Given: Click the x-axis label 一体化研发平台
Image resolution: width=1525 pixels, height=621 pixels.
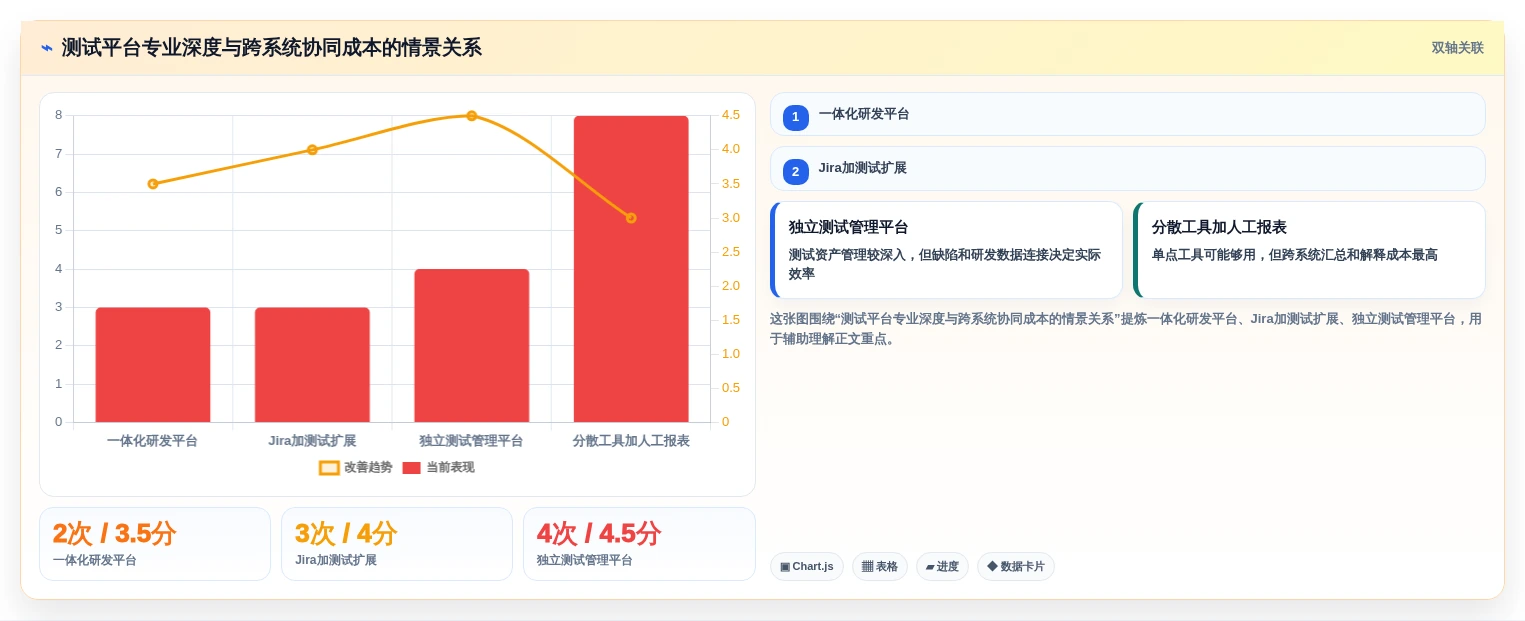Looking at the screenshot, I should pos(153,441).
